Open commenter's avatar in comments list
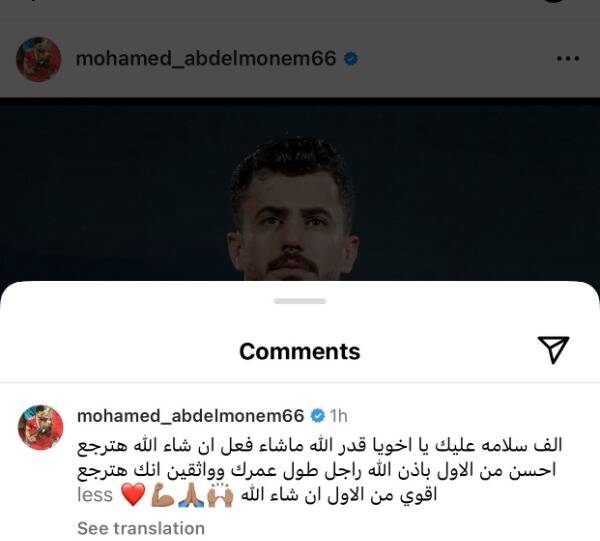The height and width of the screenshot is (541, 600). [x=41, y=427]
